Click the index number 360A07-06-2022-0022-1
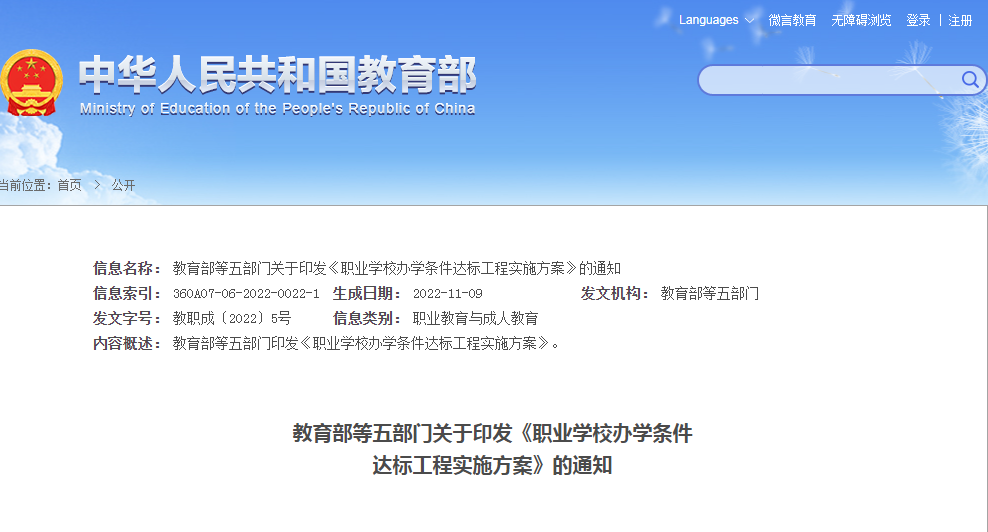988x532 pixels. tap(246, 294)
